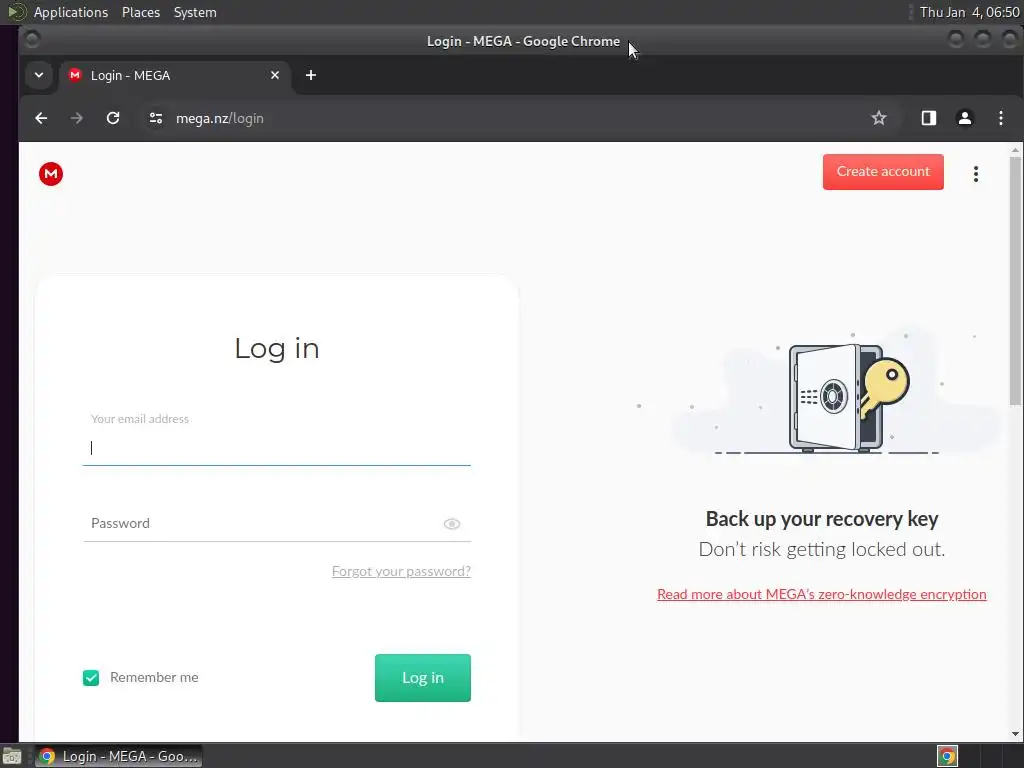
Task: Click the page vertical scrollbar thumb
Action: 1016,281
